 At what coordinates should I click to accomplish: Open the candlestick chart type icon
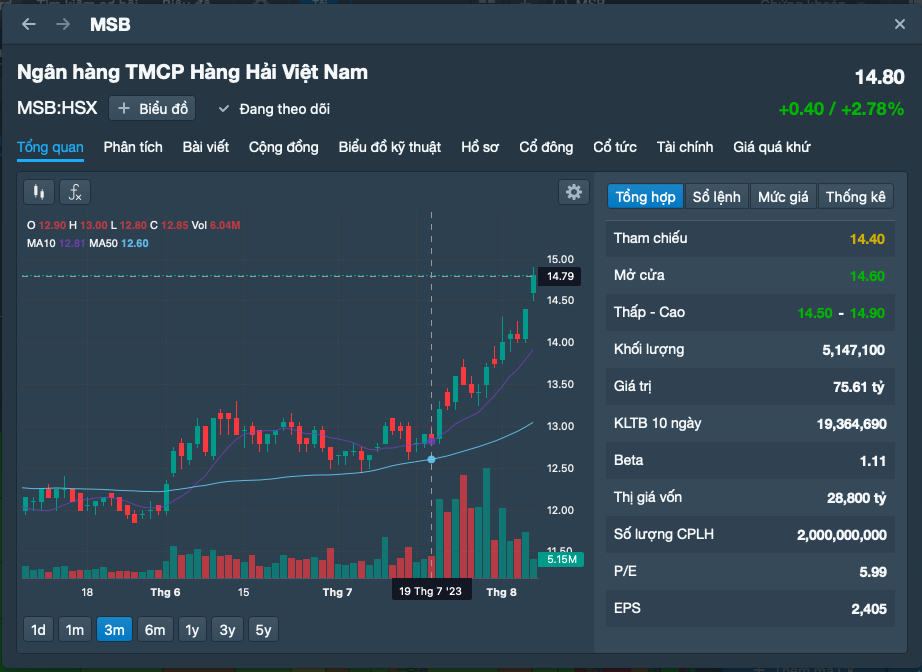pos(39,192)
